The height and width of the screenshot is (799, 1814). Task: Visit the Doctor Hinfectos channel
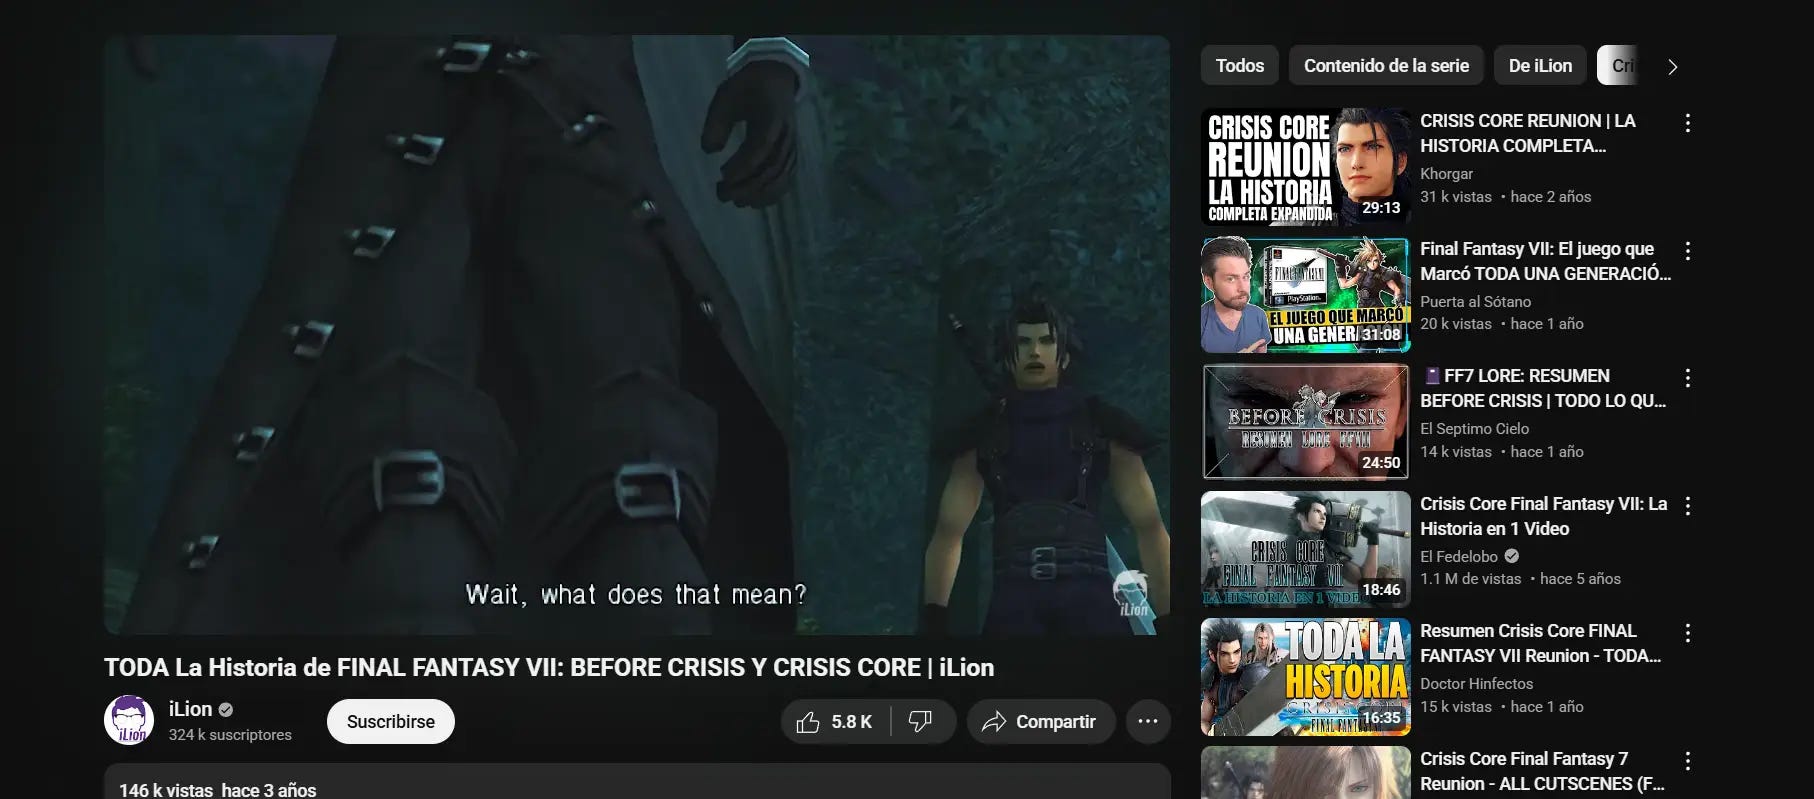point(1476,684)
